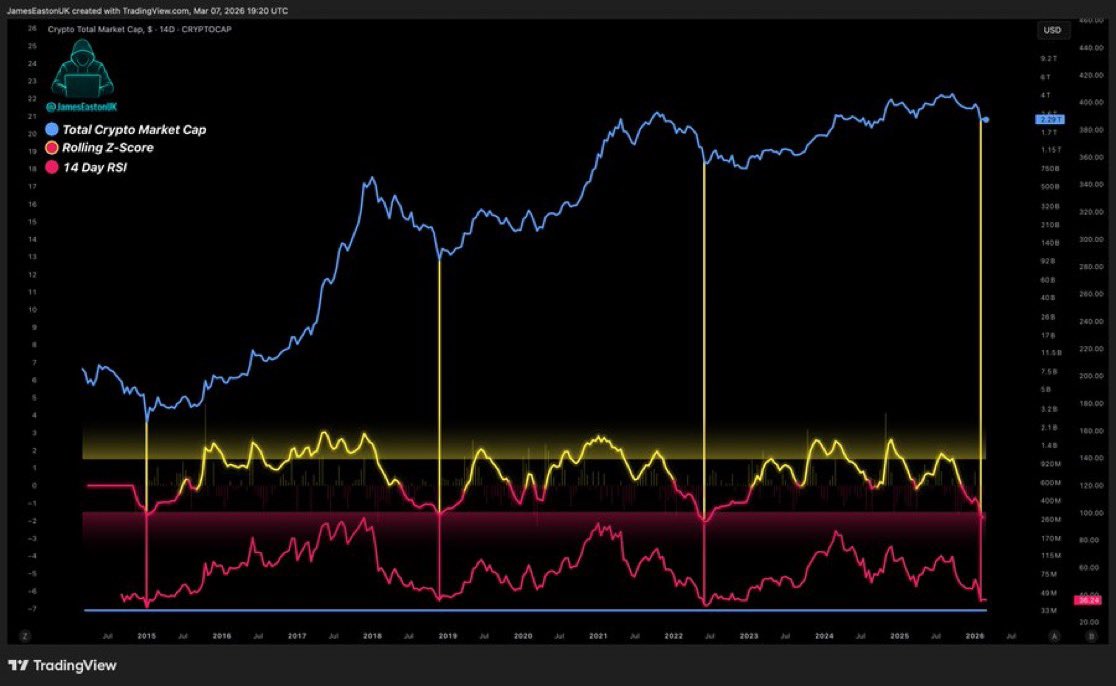Click the 2024 label on time axis
This screenshot has width=1116, height=686.
point(824,636)
